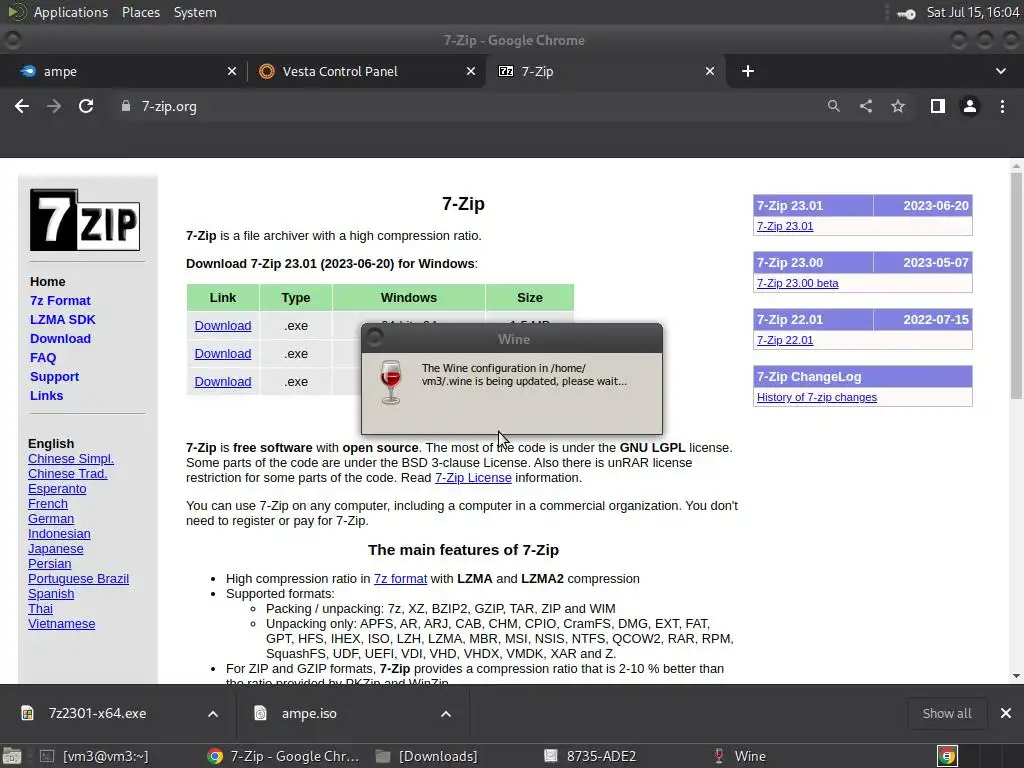Open the Download sidebar link
This screenshot has width=1024, height=768.
pos(60,338)
